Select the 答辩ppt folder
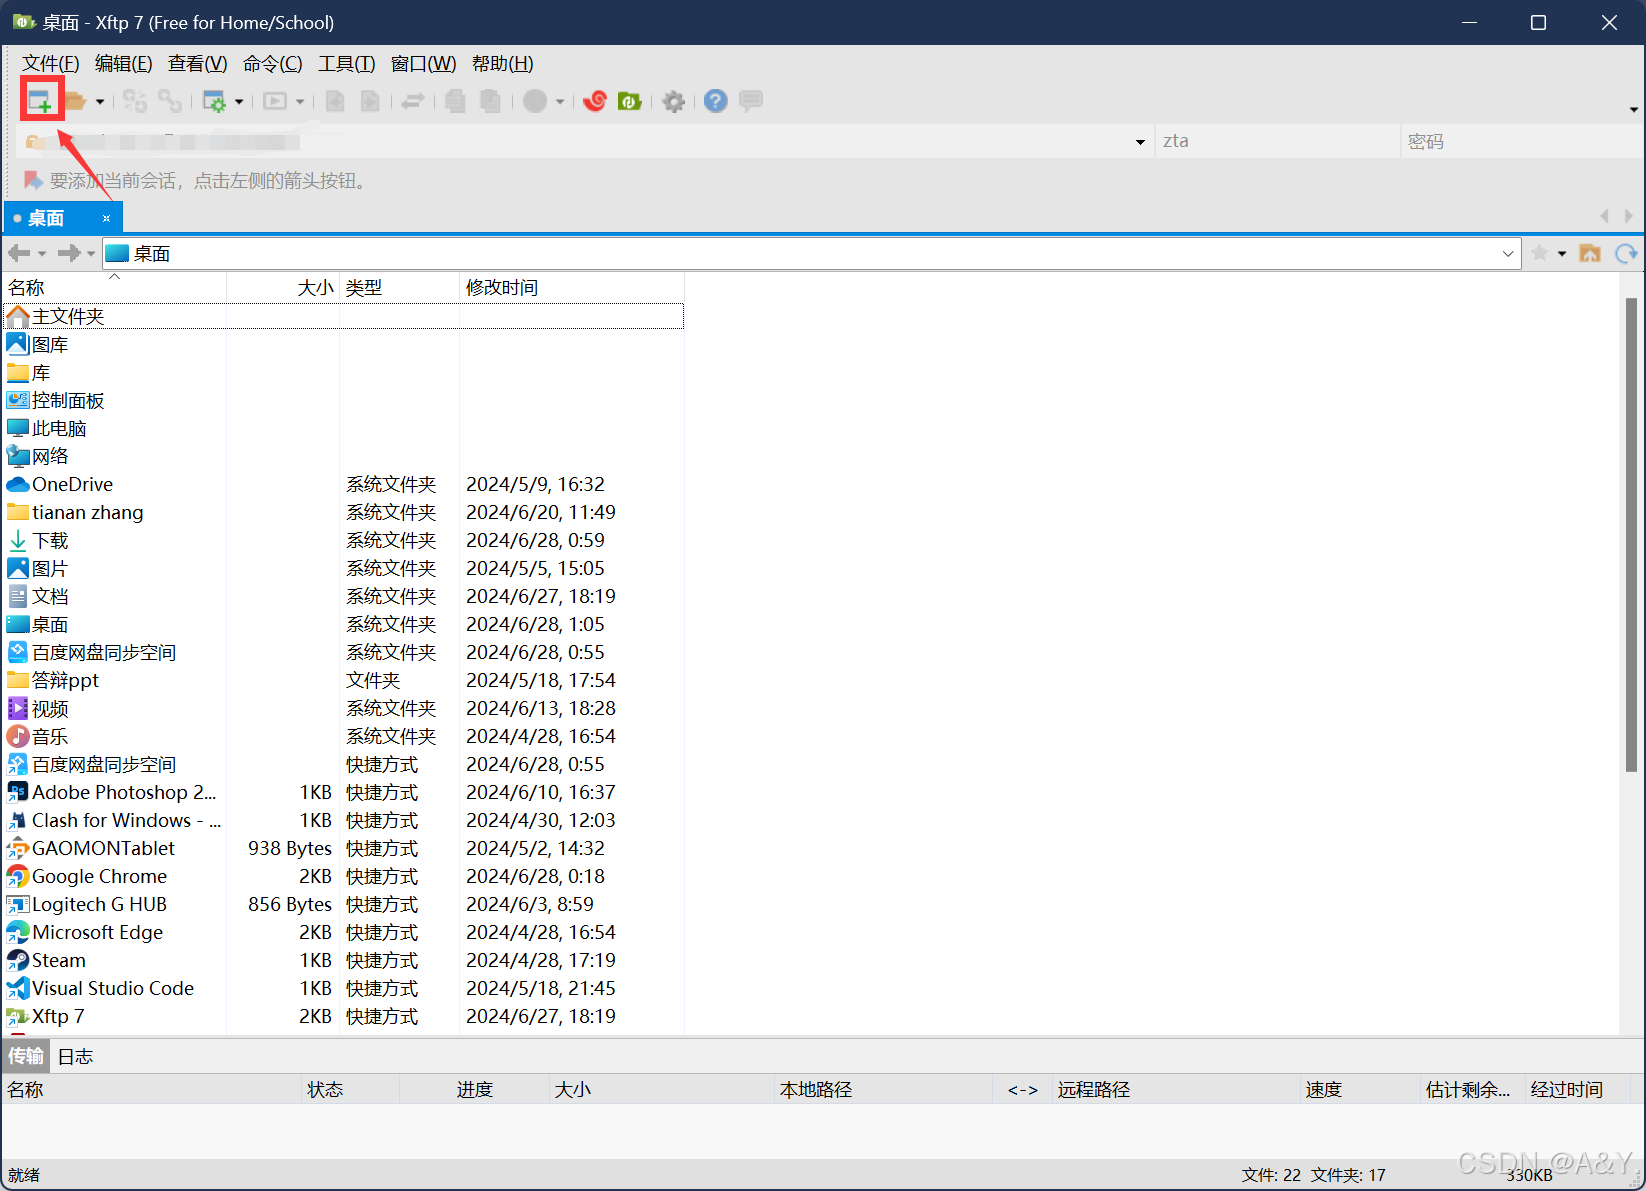This screenshot has height=1191, width=1646. [343, 680]
